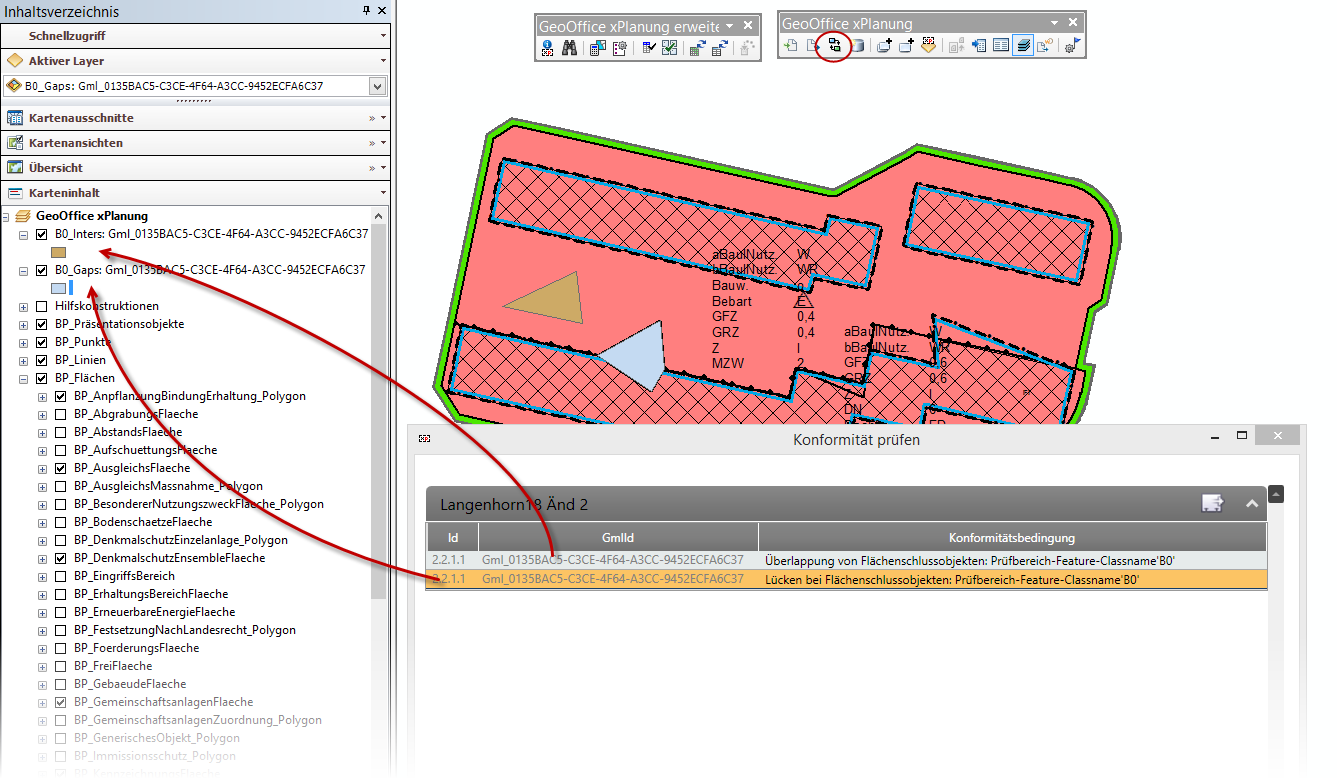Open the Aktiver Layer combo box dropdown
Screen dimensions: 1337x779
[377, 87]
